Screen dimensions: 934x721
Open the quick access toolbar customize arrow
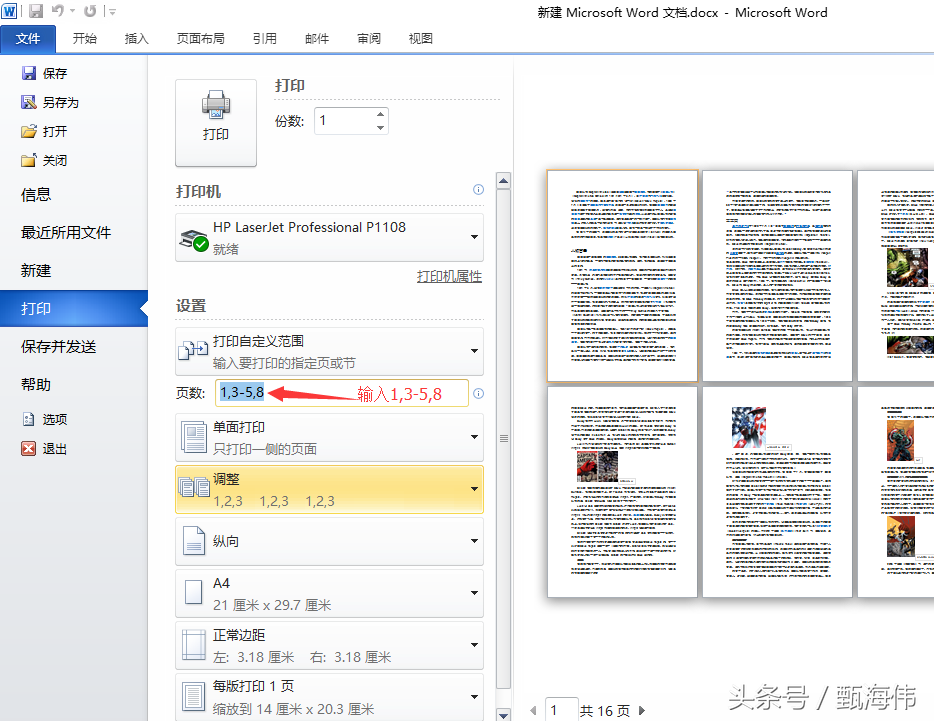point(111,11)
